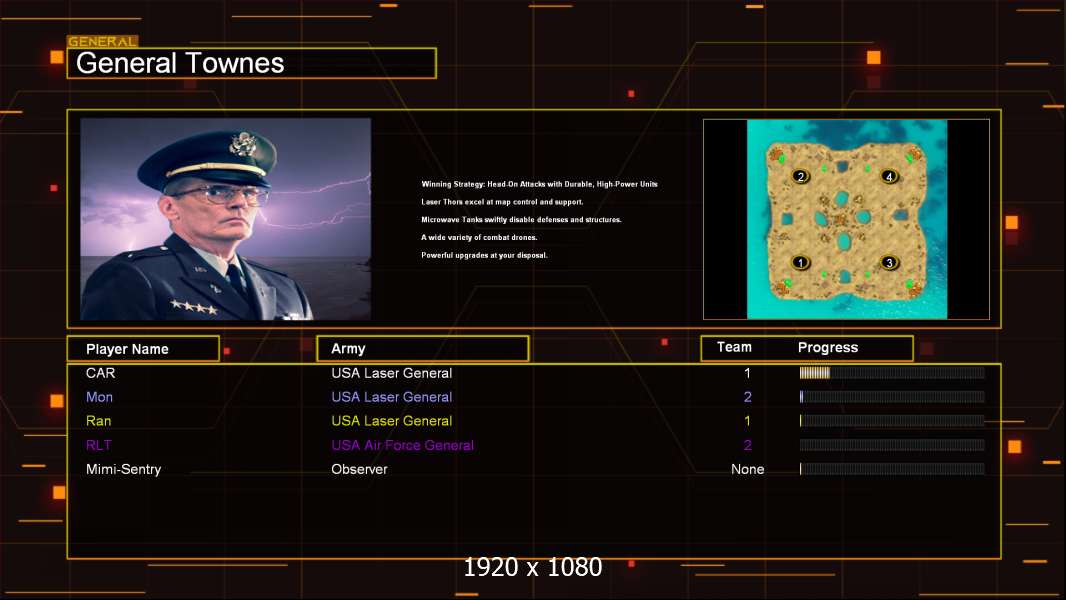Click the combat drones description line
The width and height of the screenshot is (1066, 600).
(x=479, y=237)
